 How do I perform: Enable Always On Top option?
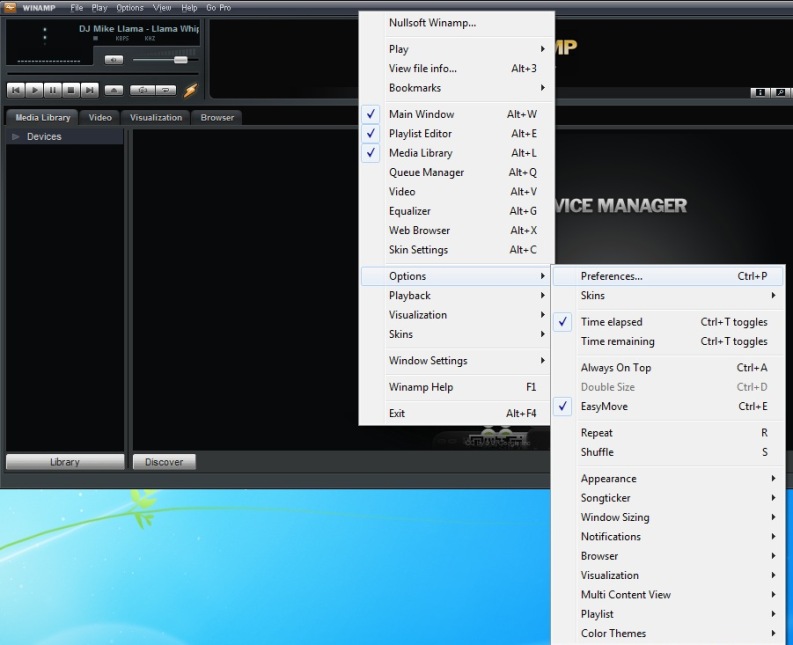(x=668, y=368)
